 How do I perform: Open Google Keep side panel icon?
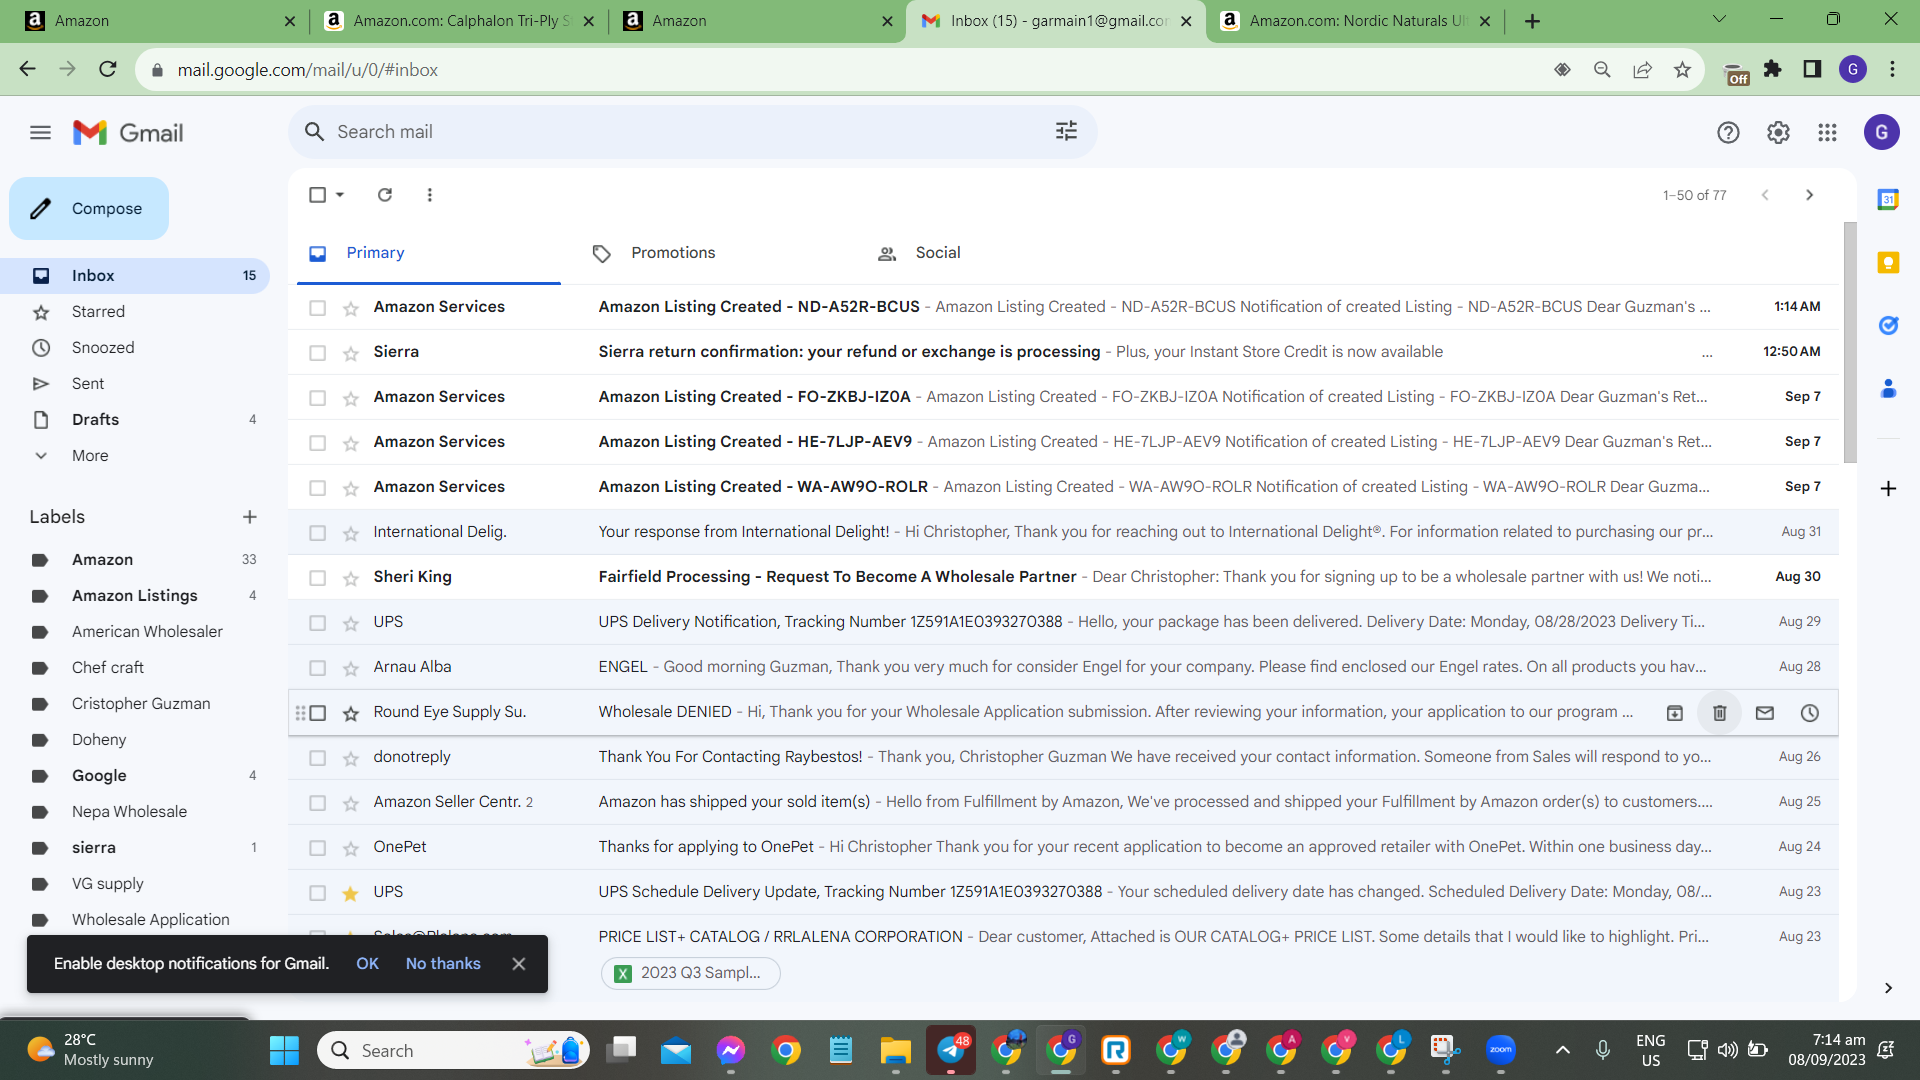[x=1888, y=263]
